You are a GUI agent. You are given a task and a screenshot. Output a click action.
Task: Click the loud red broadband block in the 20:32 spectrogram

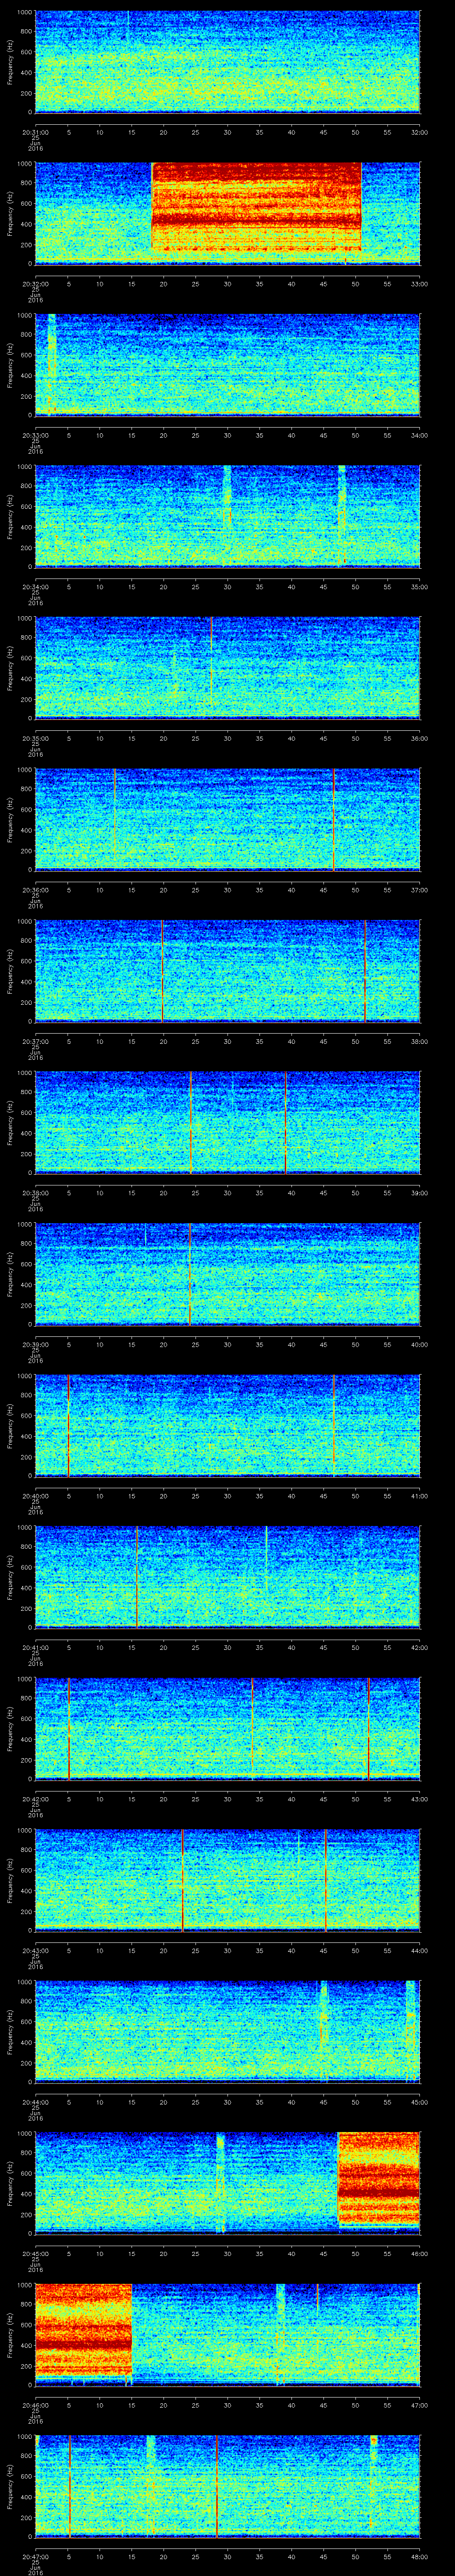(x=256, y=206)
